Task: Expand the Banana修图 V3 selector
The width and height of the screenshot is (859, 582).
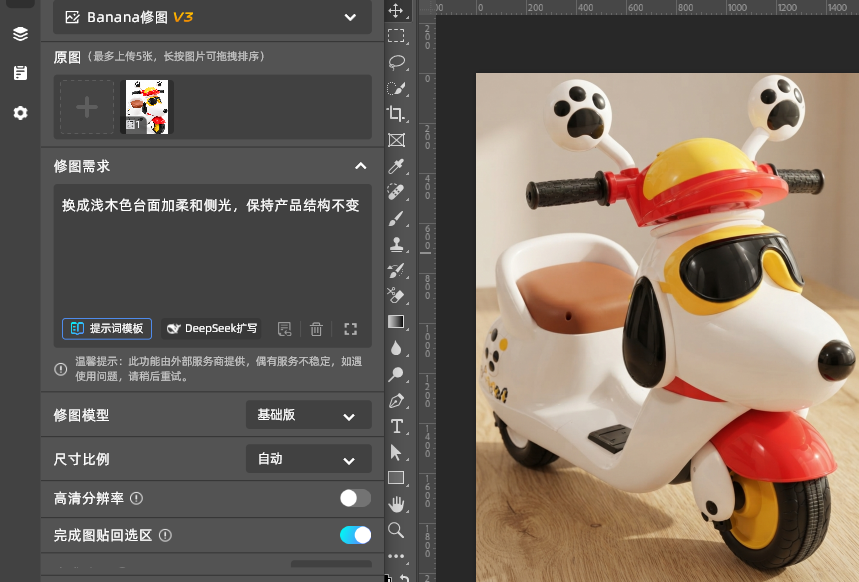Action: tap(212, 17)
